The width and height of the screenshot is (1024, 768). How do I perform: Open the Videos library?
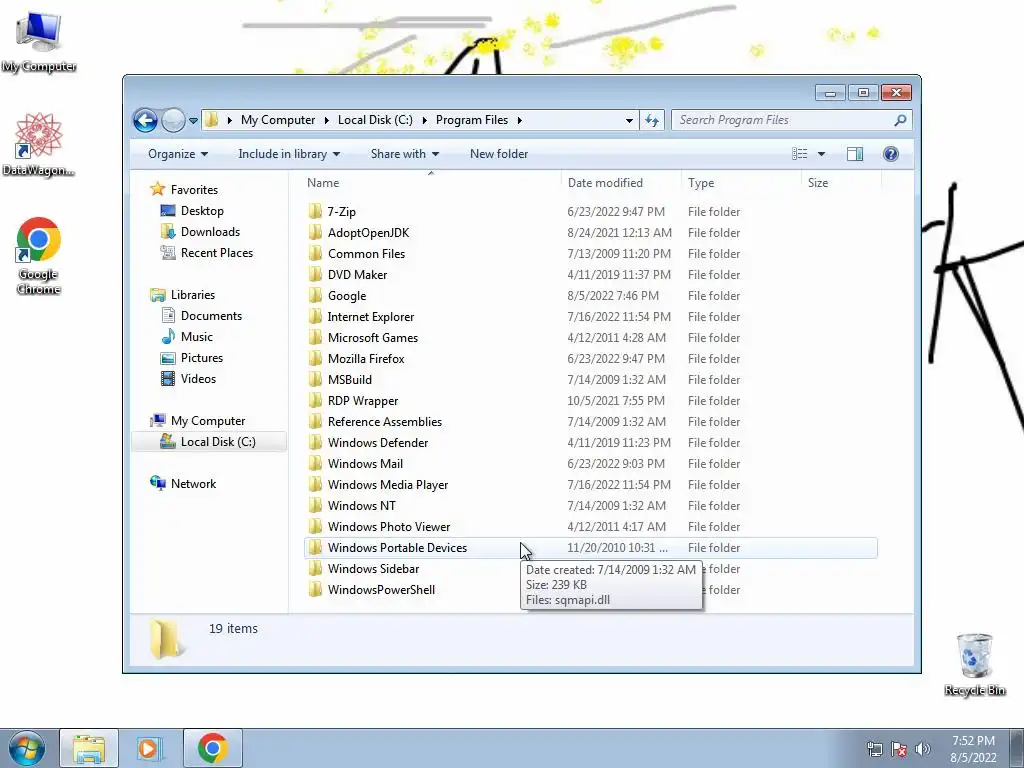point(198,379)
